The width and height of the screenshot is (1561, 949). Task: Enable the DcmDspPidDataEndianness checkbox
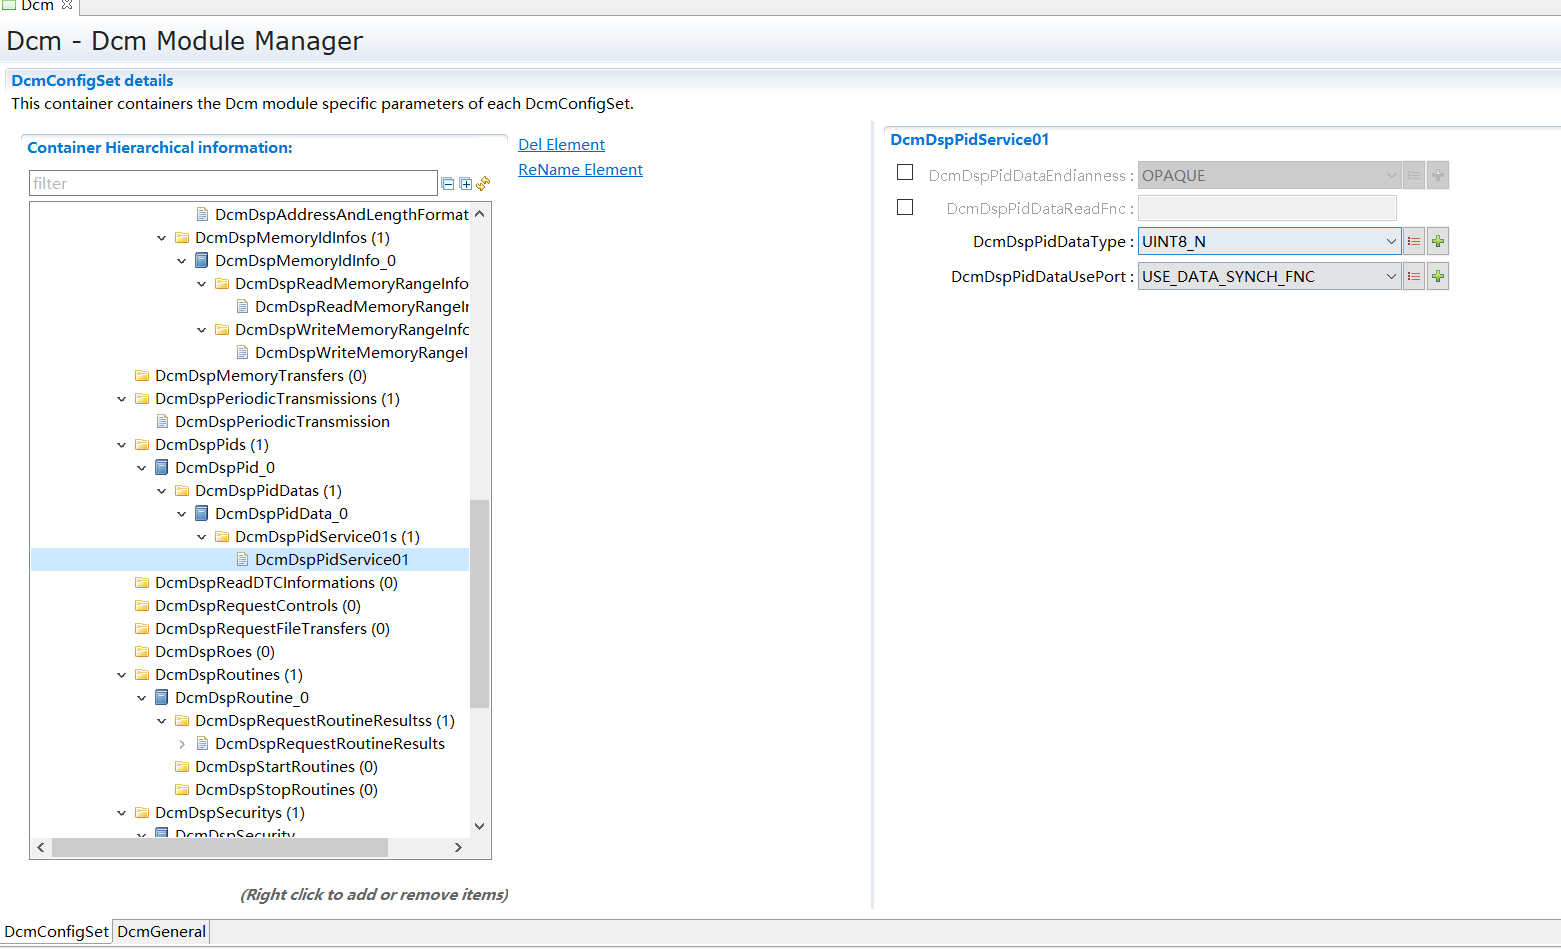905,173
